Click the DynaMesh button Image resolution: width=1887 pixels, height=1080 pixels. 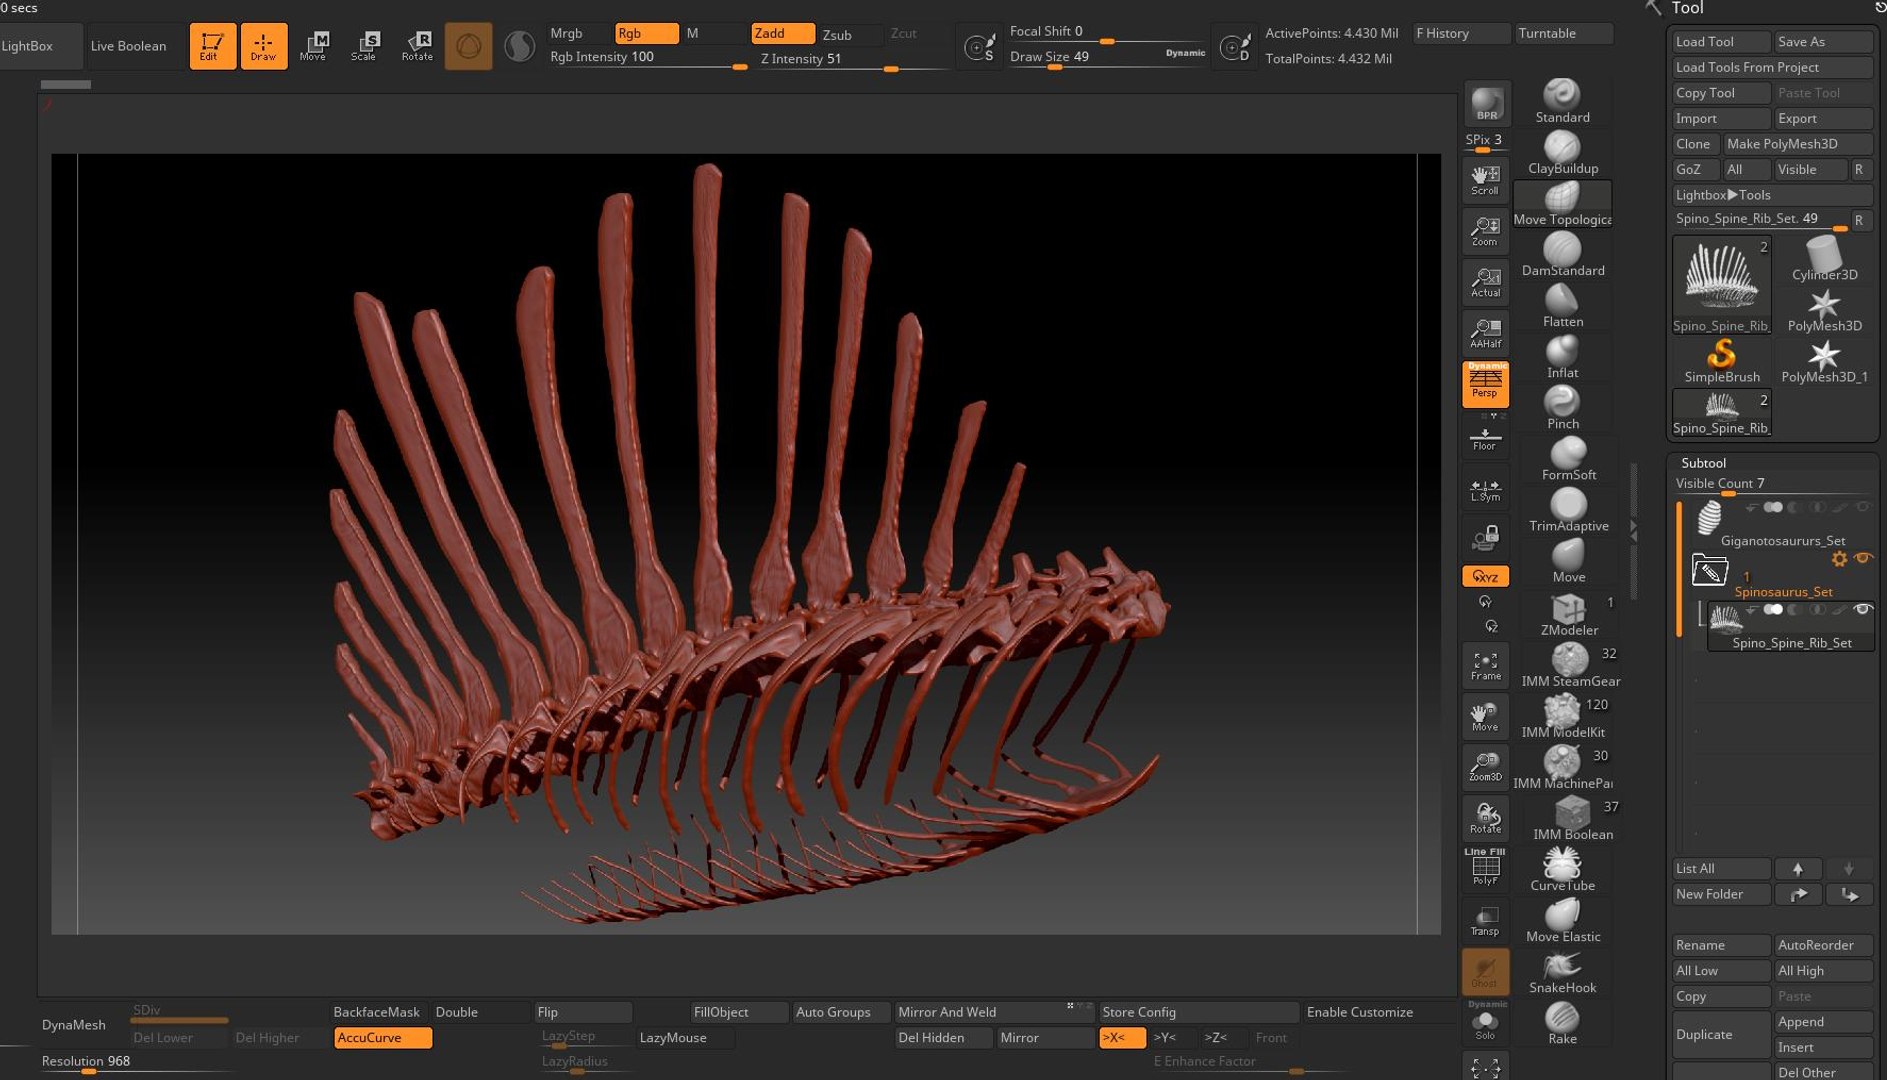[x=74, y=1025]
